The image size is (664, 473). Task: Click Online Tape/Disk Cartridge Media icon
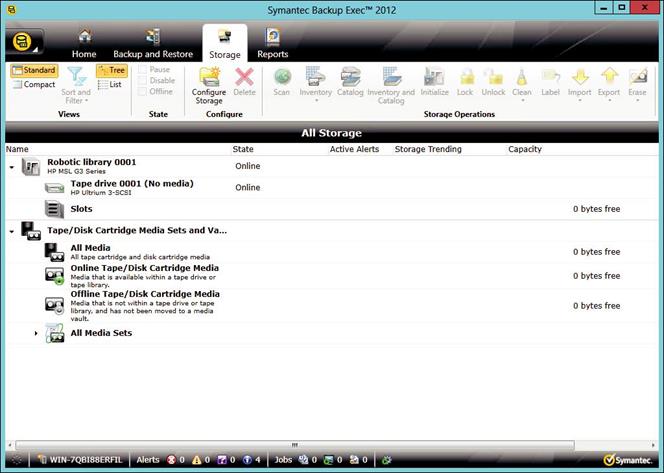(55, 276)
